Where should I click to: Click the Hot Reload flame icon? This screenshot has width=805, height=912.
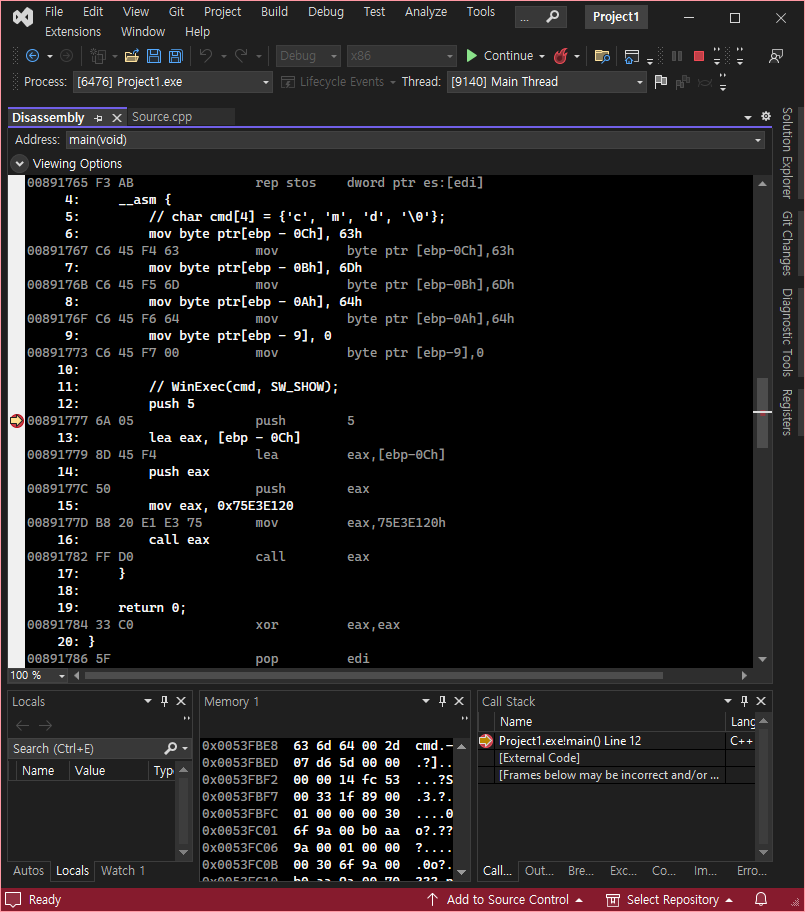(561, 56)
